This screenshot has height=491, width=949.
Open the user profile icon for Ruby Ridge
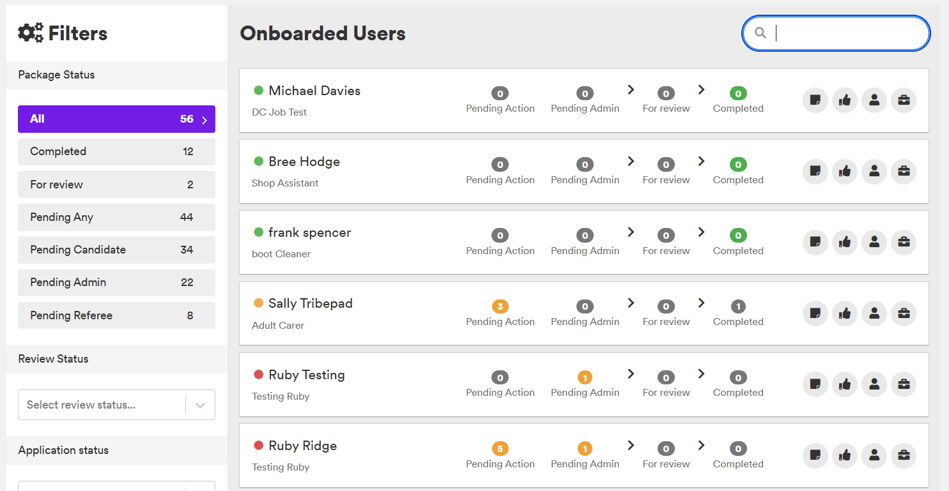[874, 455]
